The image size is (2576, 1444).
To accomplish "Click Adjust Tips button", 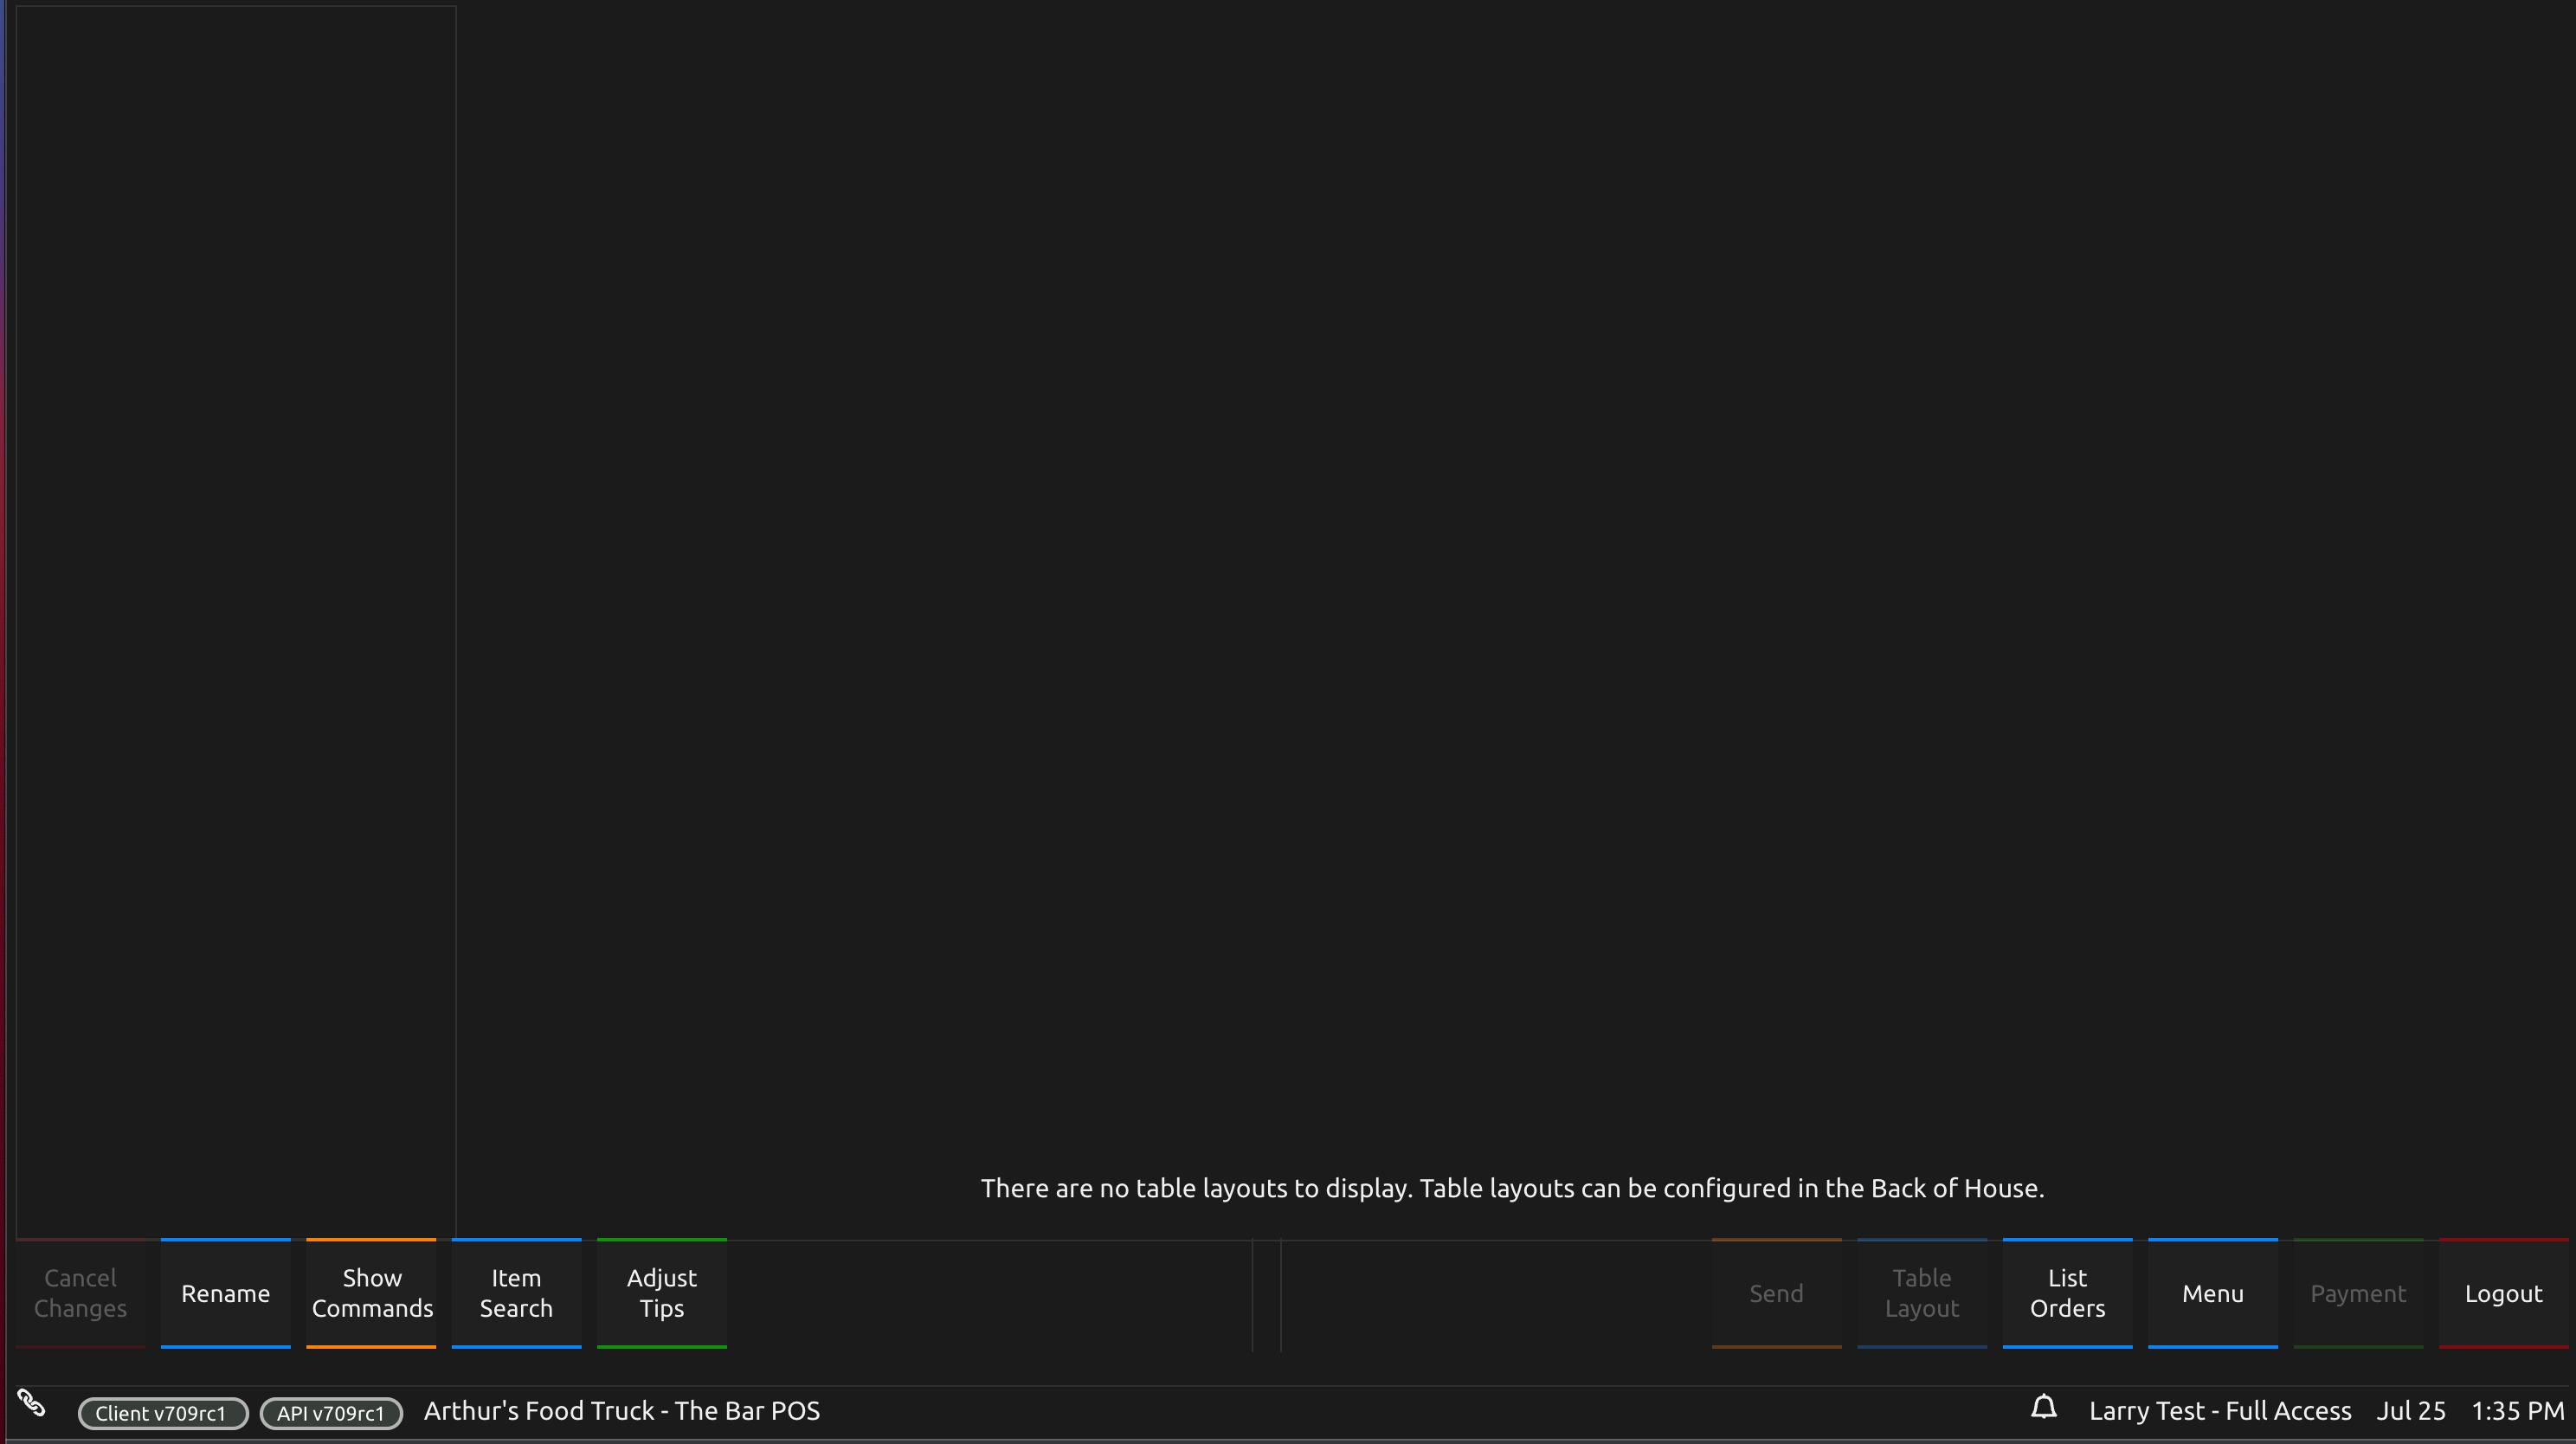I will point(662,1293).
